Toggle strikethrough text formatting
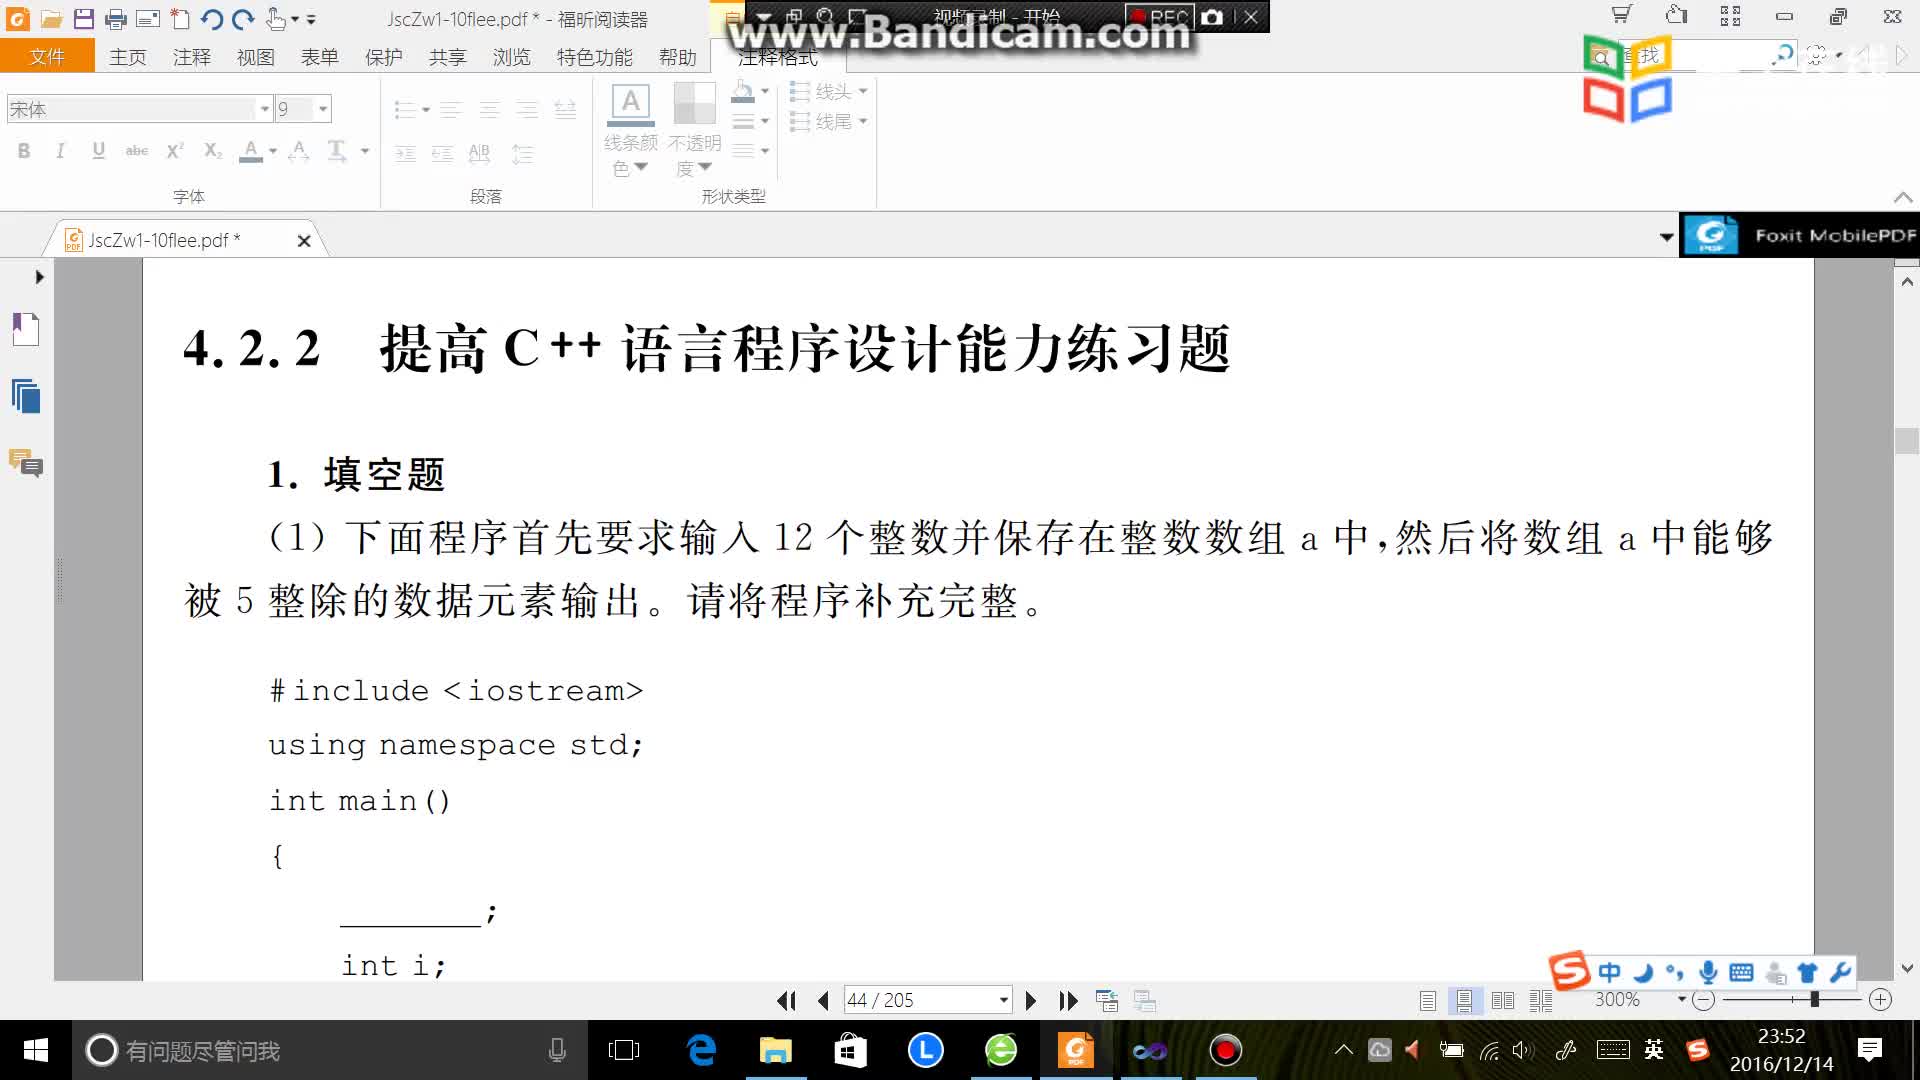 pos(136,151)
